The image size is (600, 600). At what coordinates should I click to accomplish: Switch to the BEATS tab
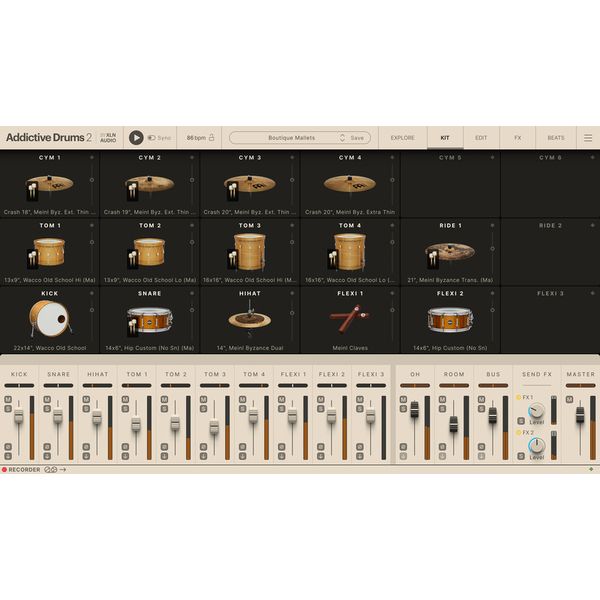pos(556,138)
